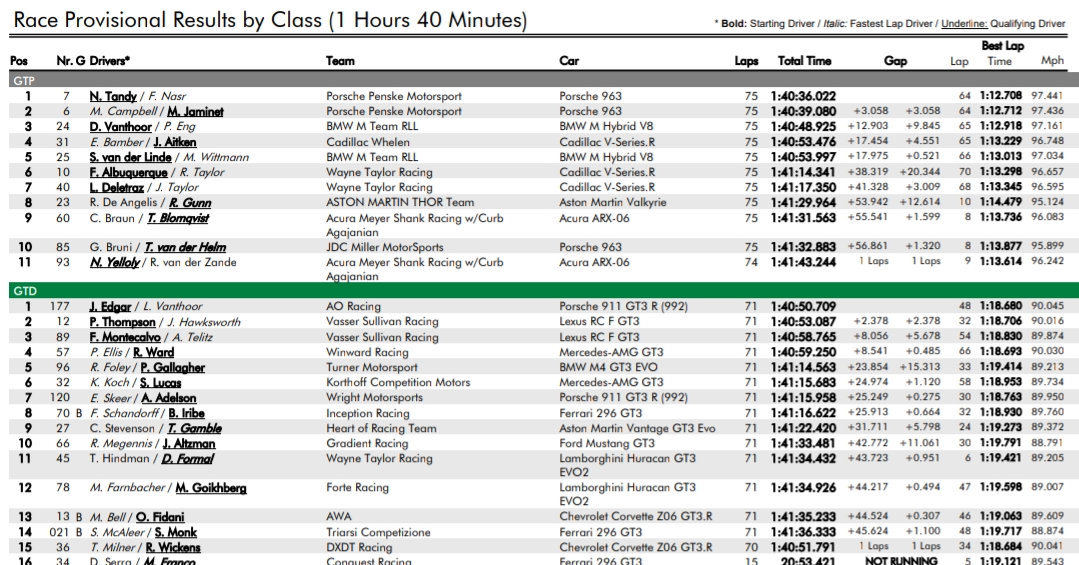
Task: Select drivers N. Tandy / F. Nasr
Action: [139, 97]
